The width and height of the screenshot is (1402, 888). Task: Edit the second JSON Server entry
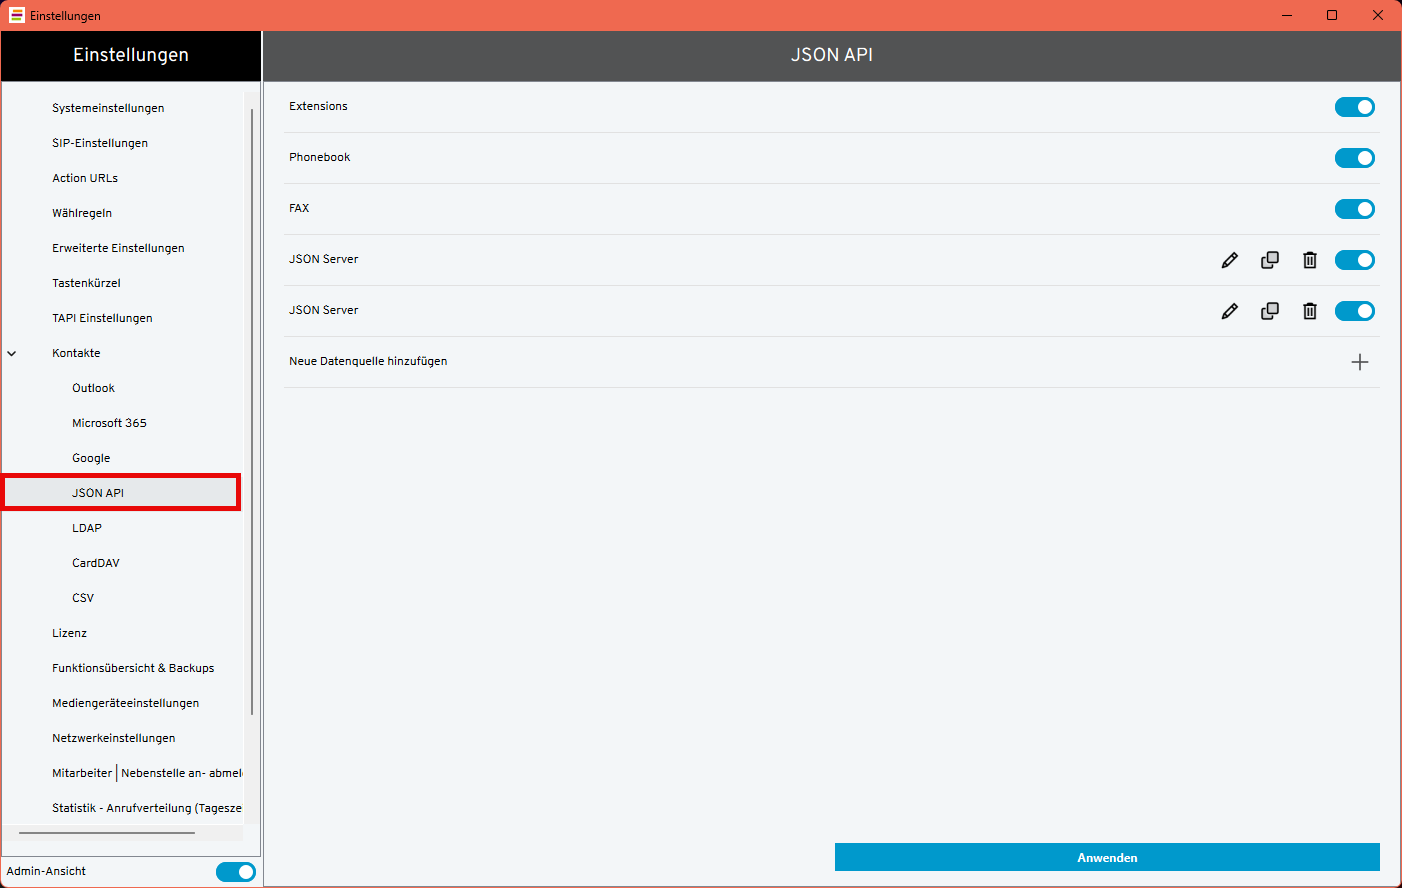pos(1230,311)
